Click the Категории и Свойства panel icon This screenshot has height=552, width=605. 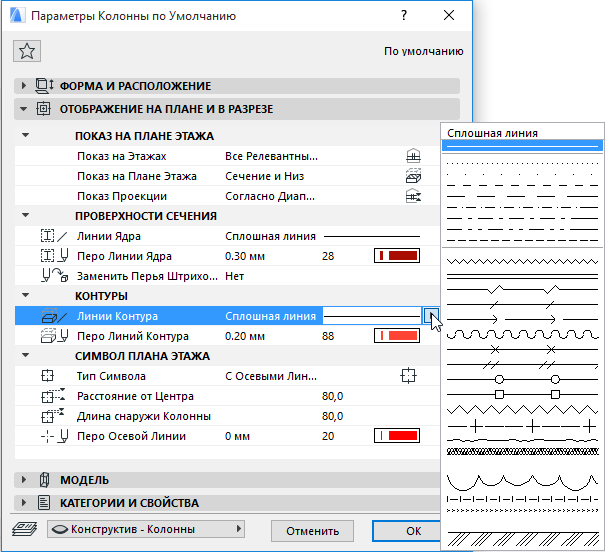point(44,503)
